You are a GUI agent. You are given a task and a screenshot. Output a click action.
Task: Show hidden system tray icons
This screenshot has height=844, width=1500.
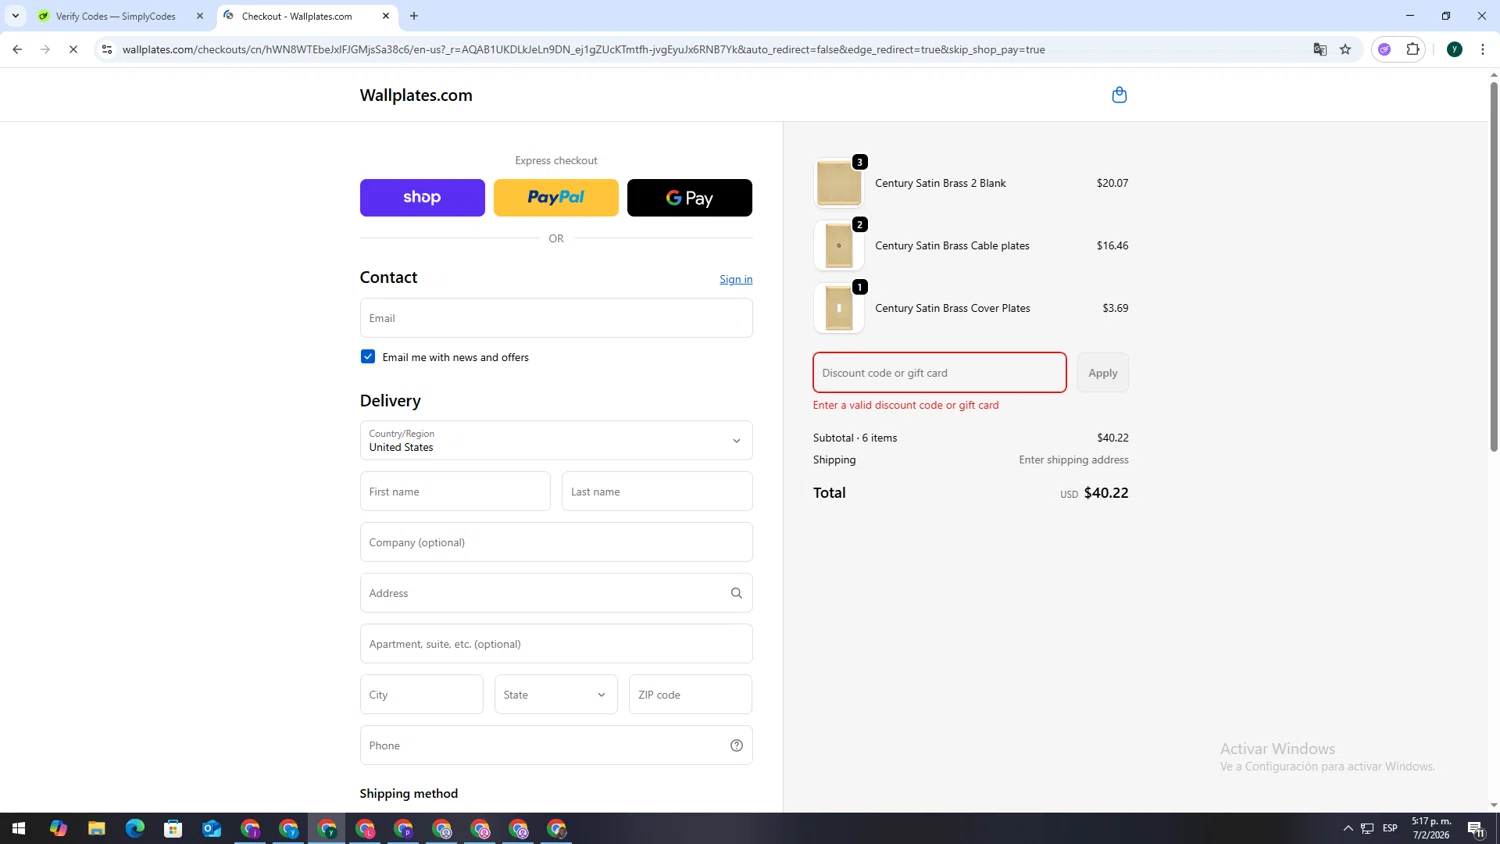click(x=1348, y=828)
